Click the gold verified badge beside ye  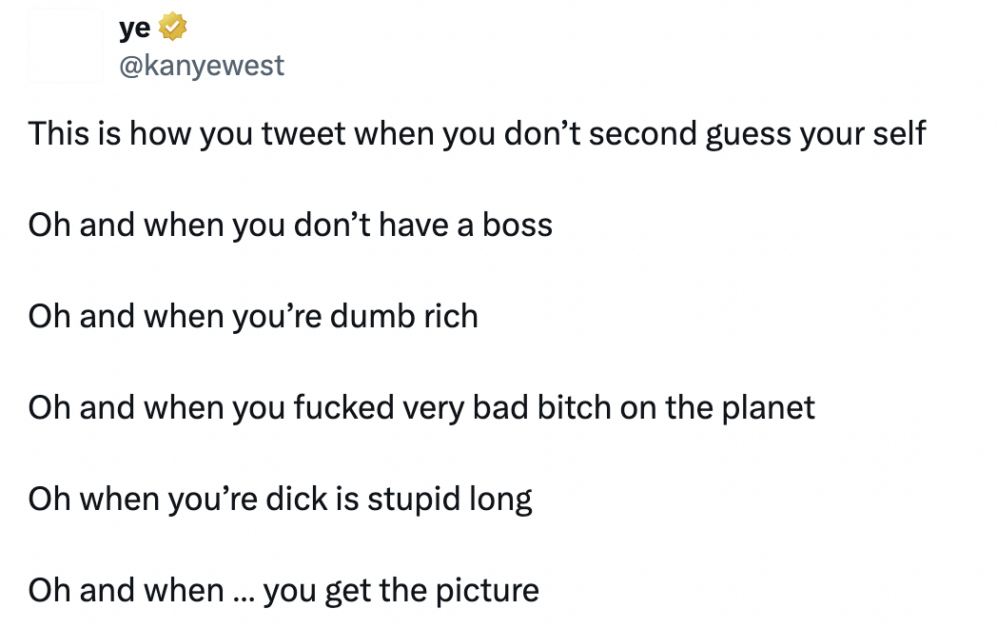click(x=172, y=27)
